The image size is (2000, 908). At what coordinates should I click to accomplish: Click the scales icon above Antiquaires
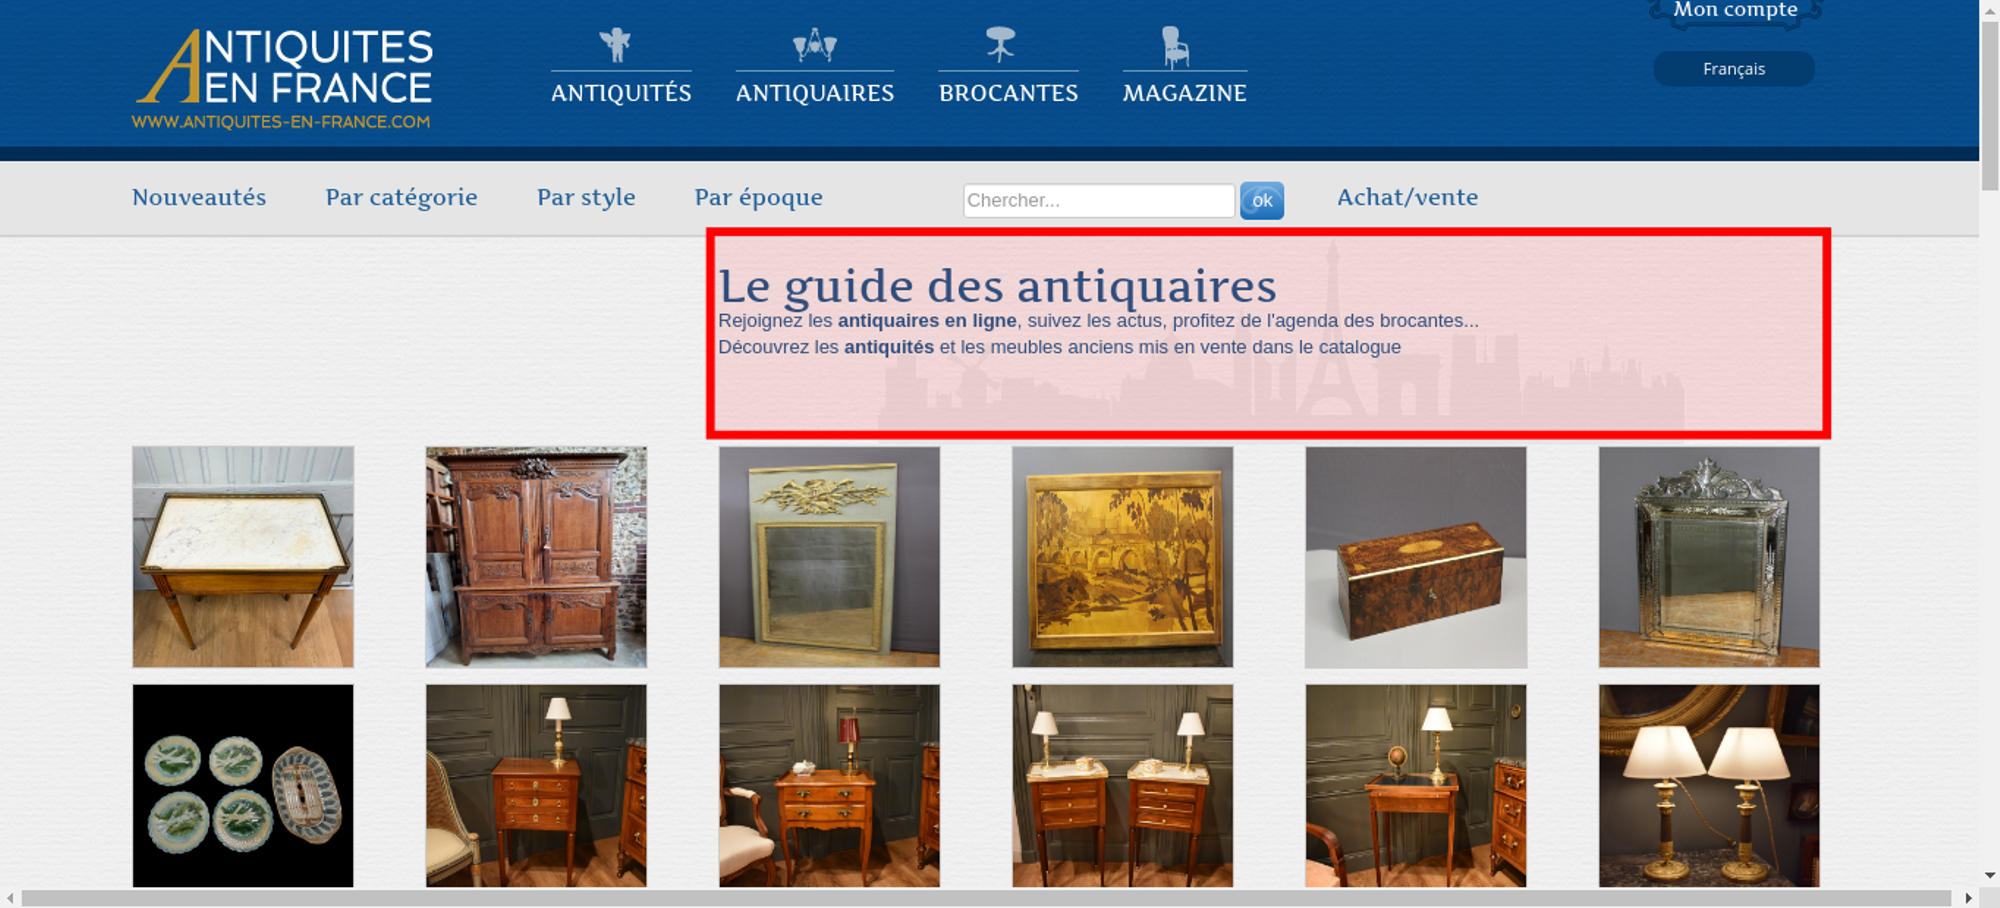pos(814,45)
